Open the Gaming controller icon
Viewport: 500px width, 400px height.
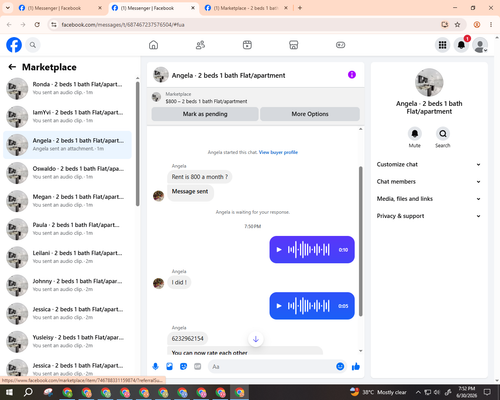(x=340, y=45)
